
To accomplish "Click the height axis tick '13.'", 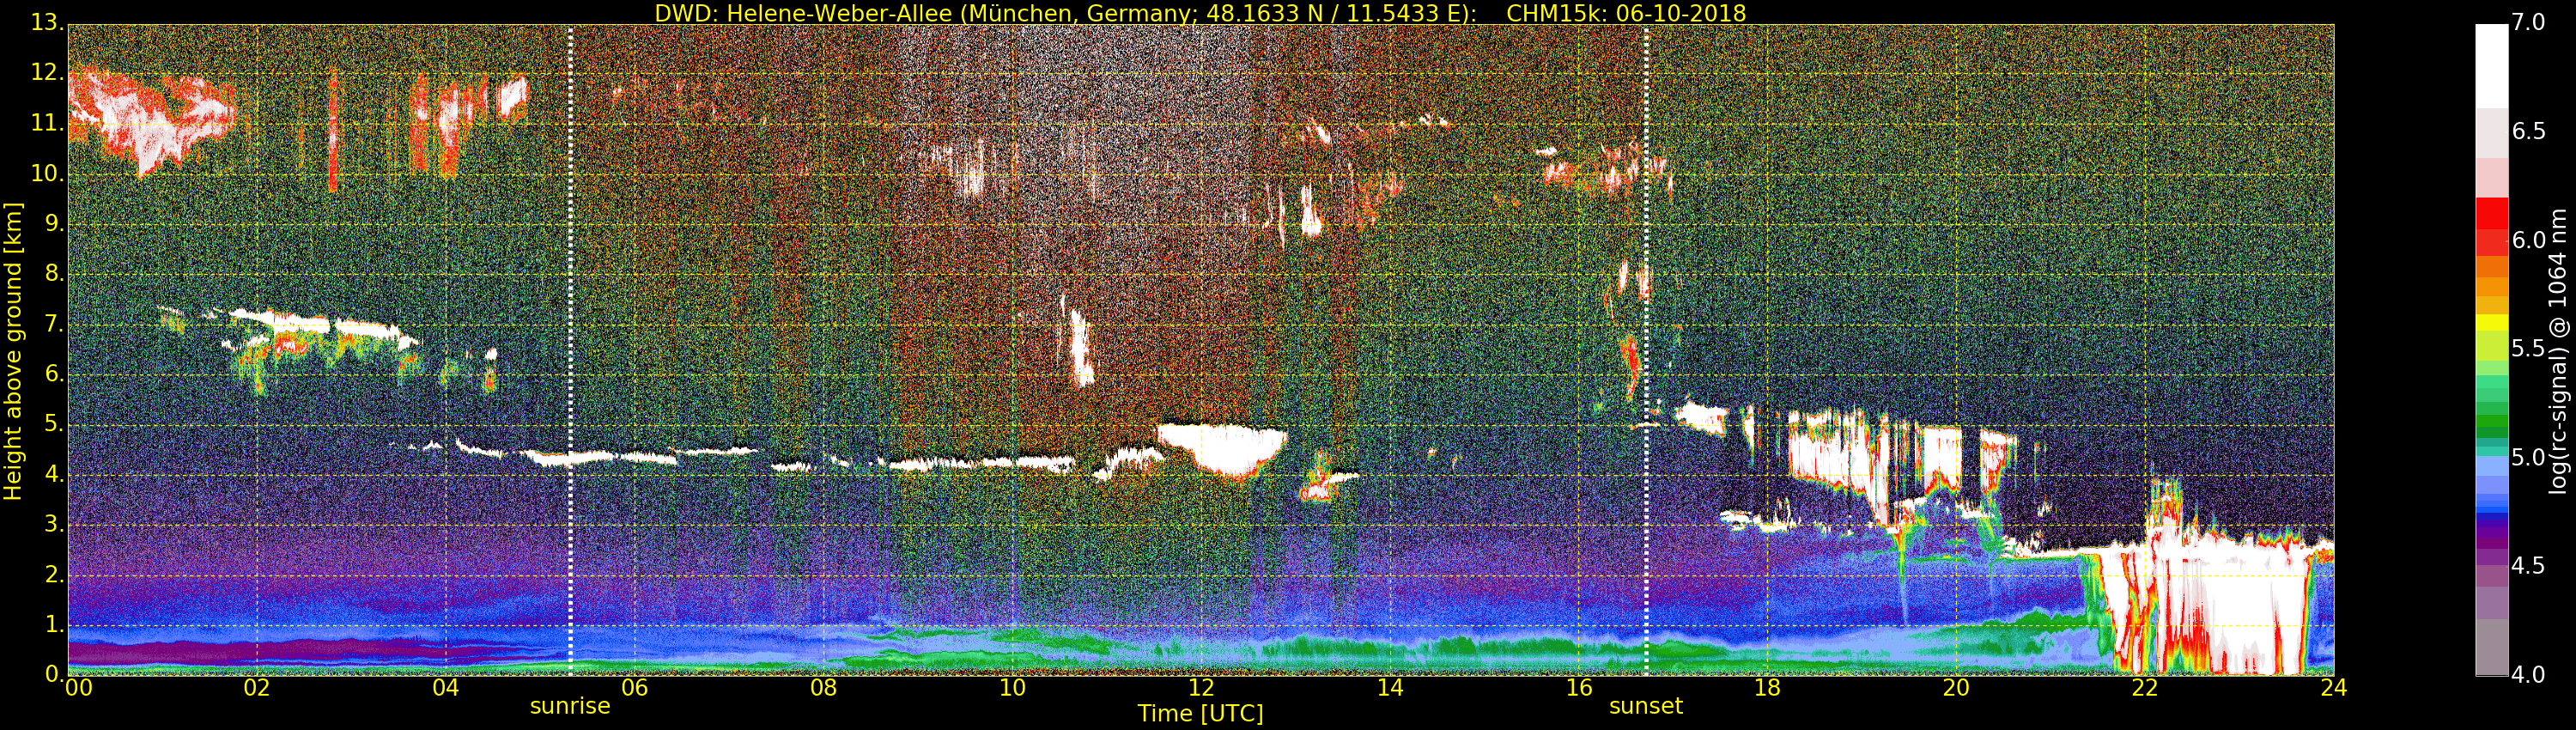I will coord(47,24).
